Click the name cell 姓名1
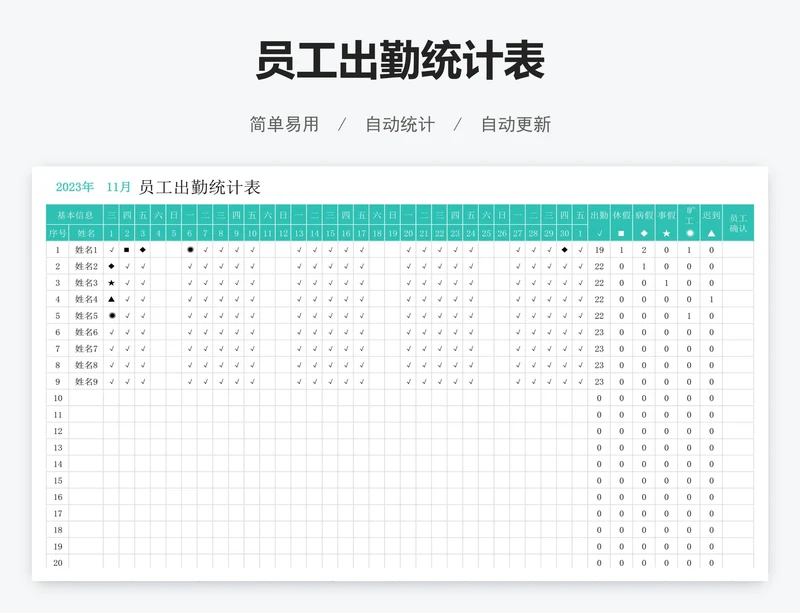800x613 pixels. click(86, 250)
